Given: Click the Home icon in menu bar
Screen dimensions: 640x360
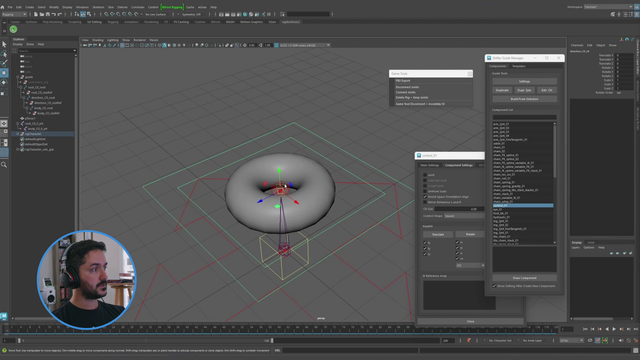Looking at the screenshot, I should pos(2,7).
